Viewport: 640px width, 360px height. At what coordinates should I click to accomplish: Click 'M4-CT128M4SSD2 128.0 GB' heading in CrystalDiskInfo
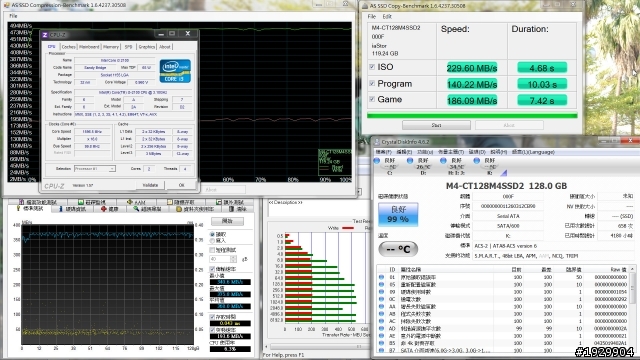tap(506, 186)
